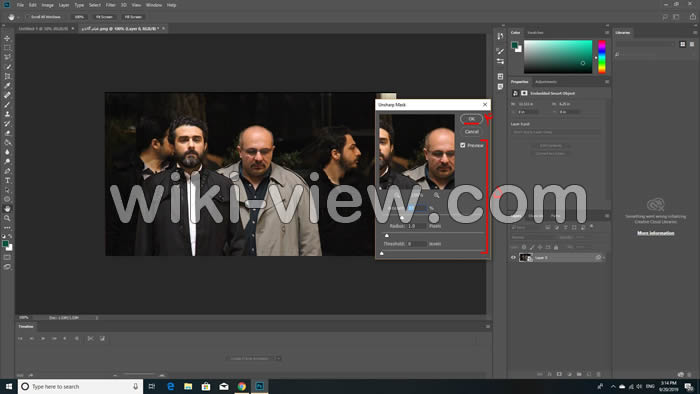Open File Explorer from the taskbar
Screen dimensions: 700x394
[188, 386]
